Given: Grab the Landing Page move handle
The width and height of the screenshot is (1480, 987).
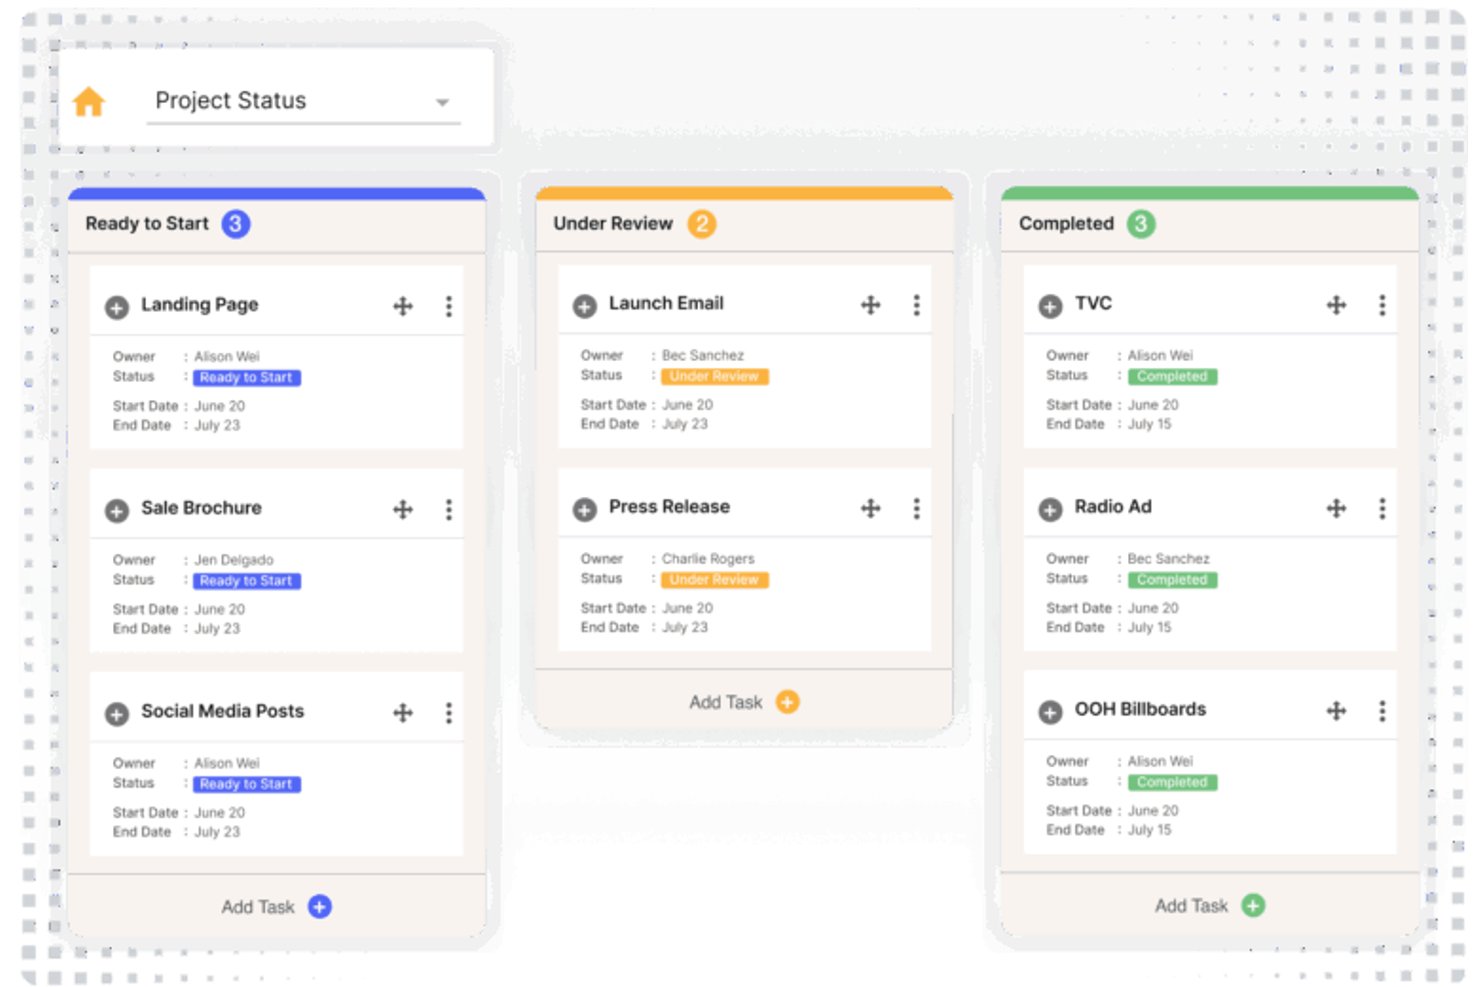Looking at the screenshot, I should click(x=403, y=306).
